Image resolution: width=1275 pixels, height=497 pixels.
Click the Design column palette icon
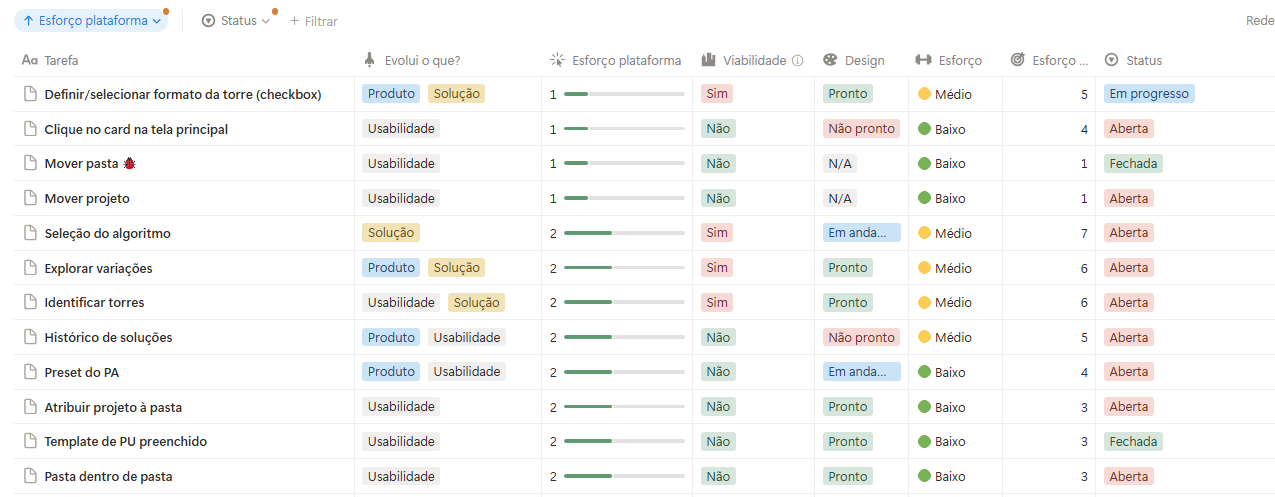pyautogui.click(x=830, y=61)
